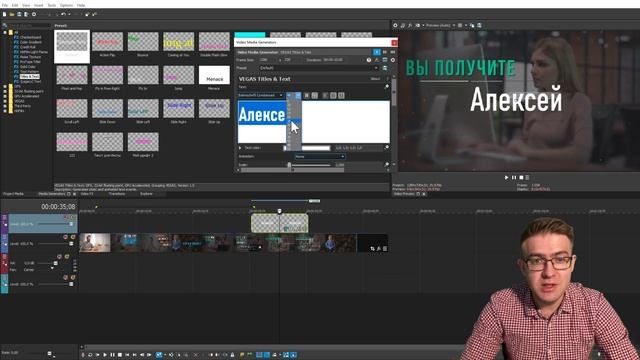This screenshot has height=360, width=640.
Task: Click the text event on top timeline track
Action: (280, 224)
